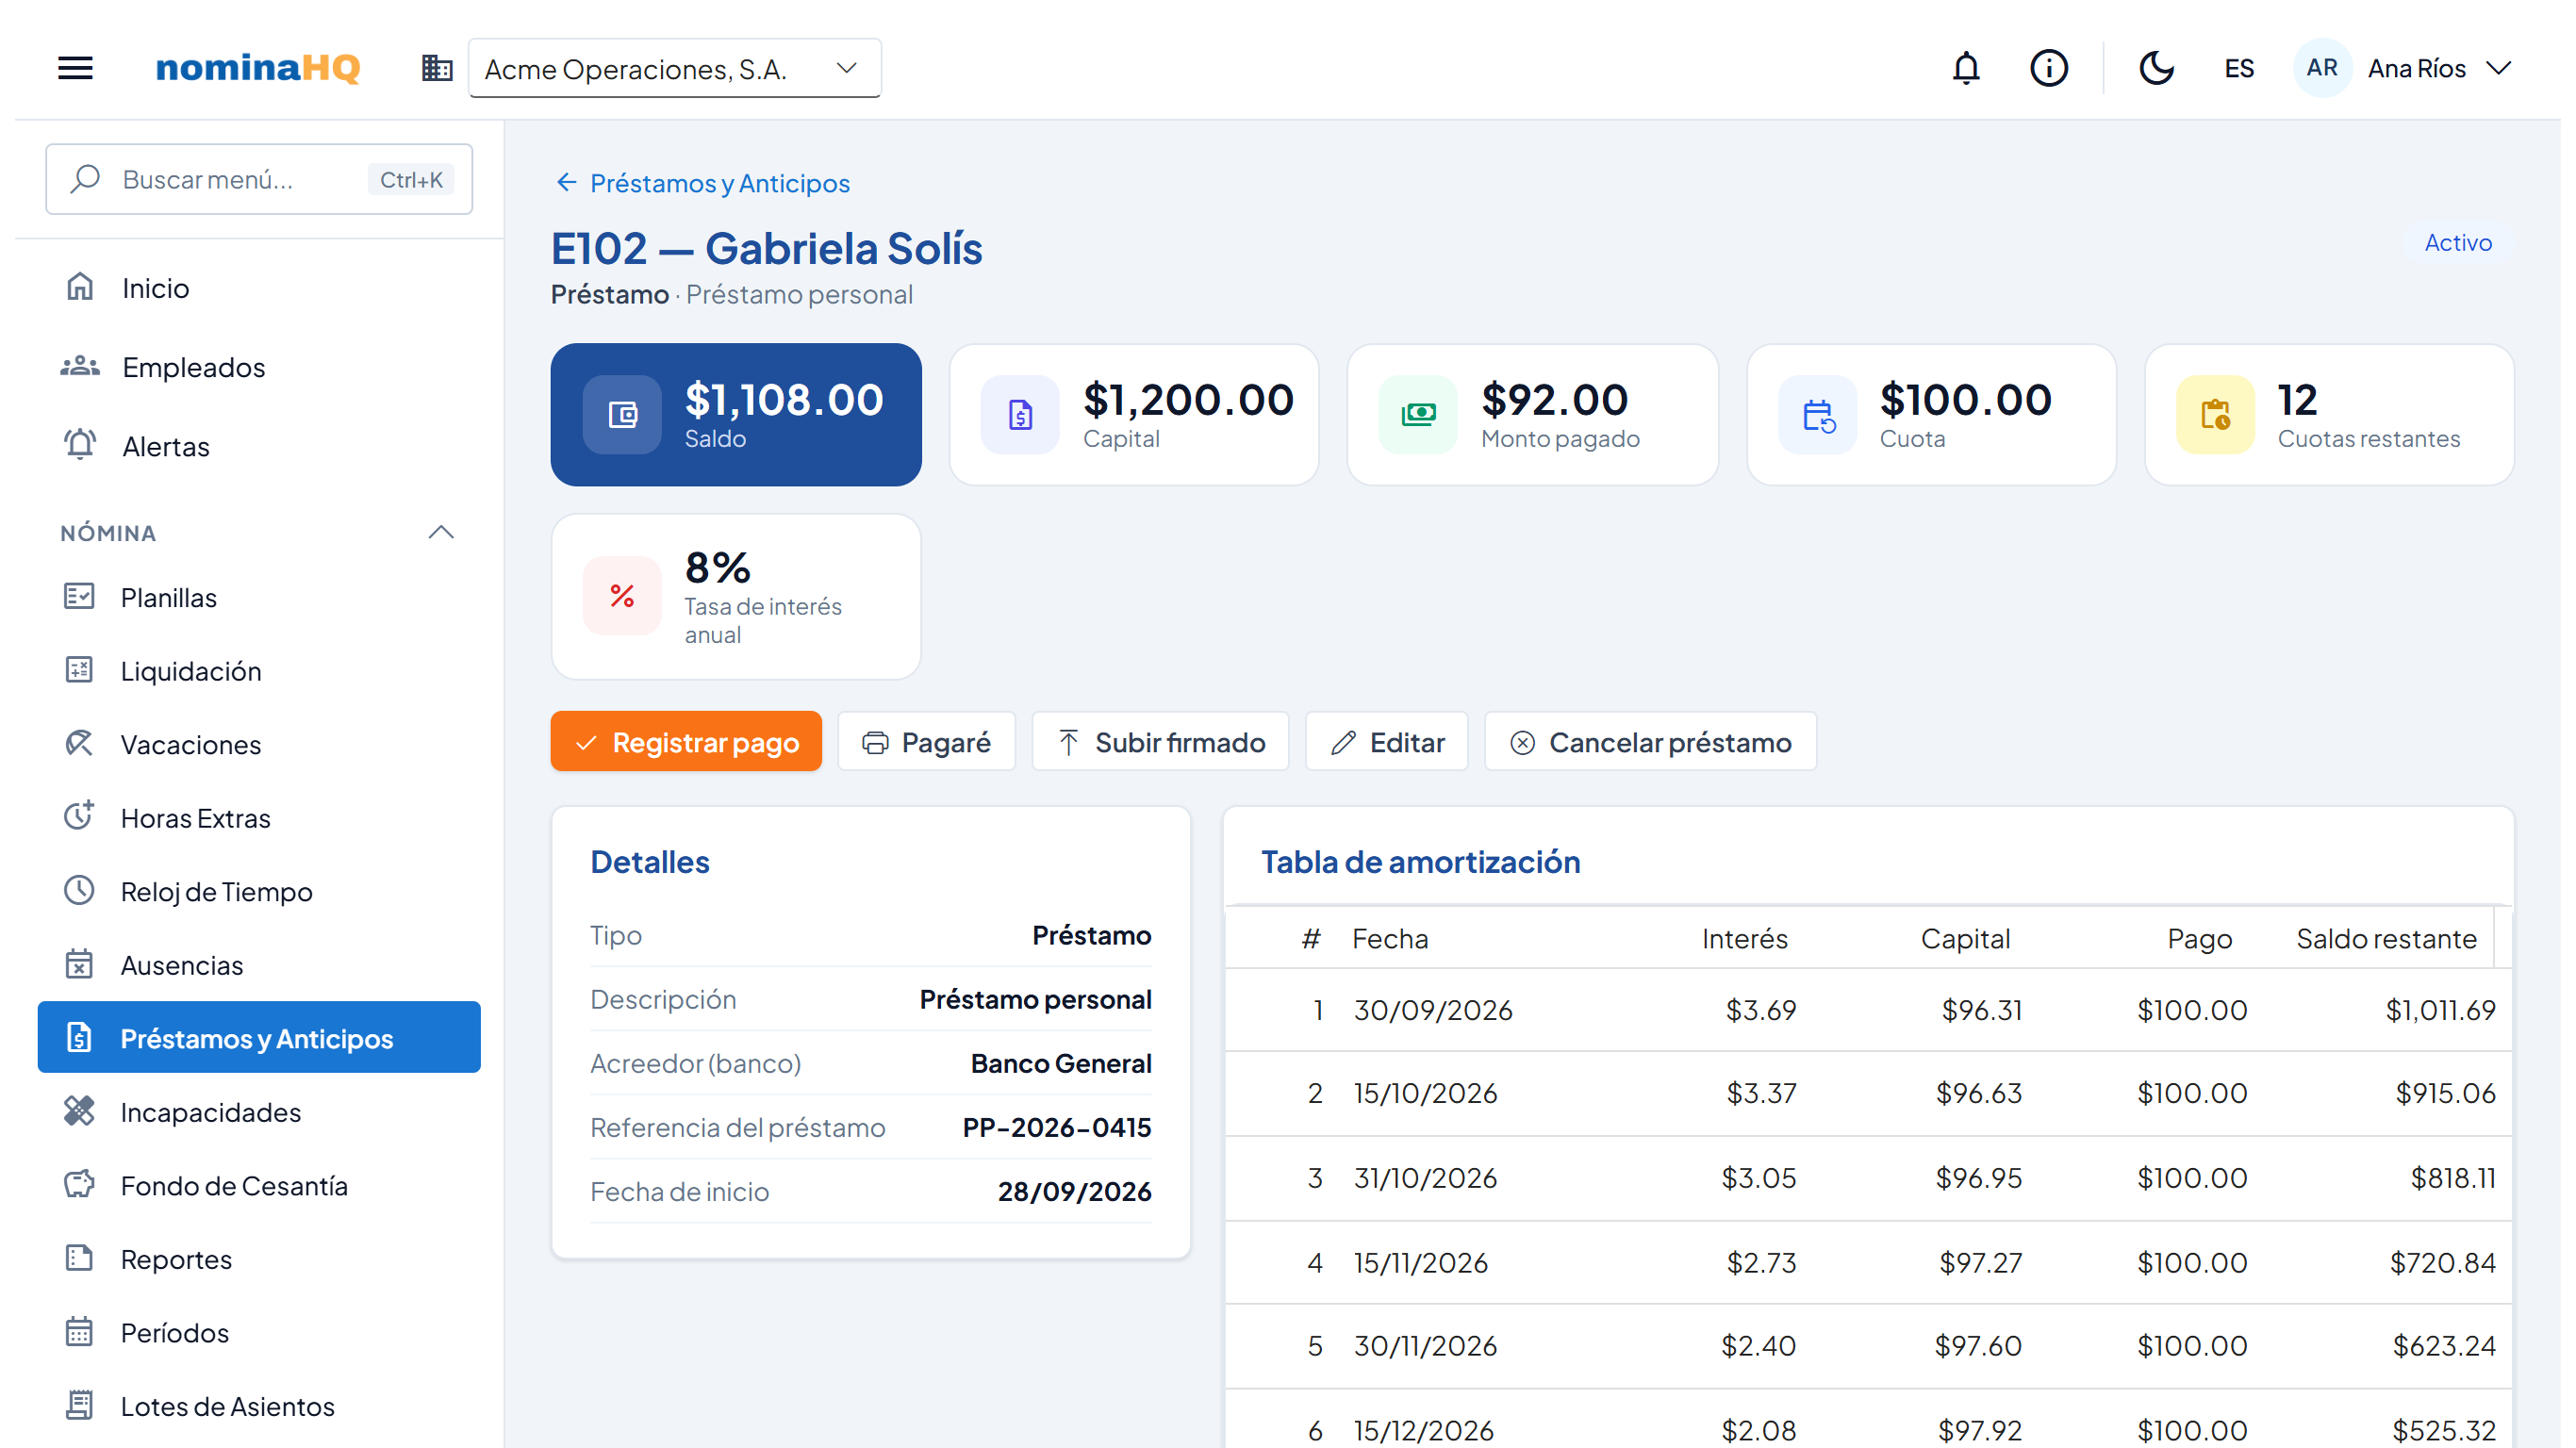
Task: Open Incapacidades menu item
Action: (x=259, y=1112)
